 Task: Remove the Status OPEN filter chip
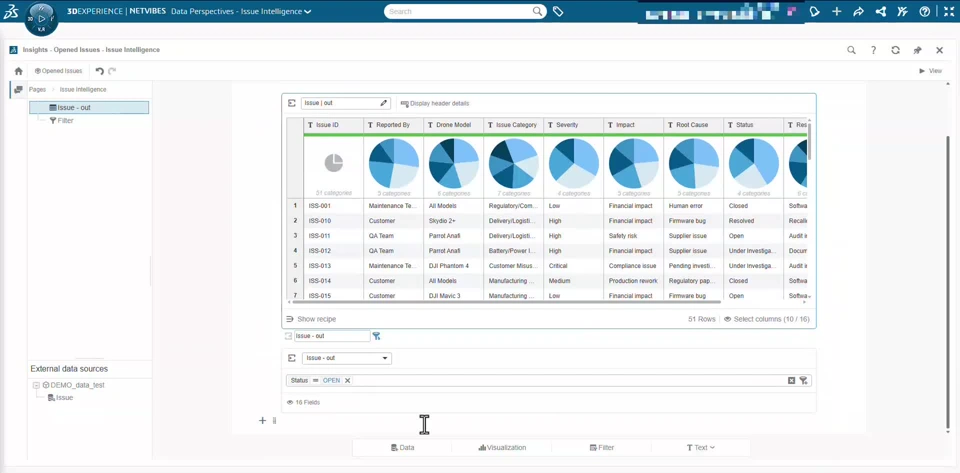pyautogui.click(x=347, y=381)
